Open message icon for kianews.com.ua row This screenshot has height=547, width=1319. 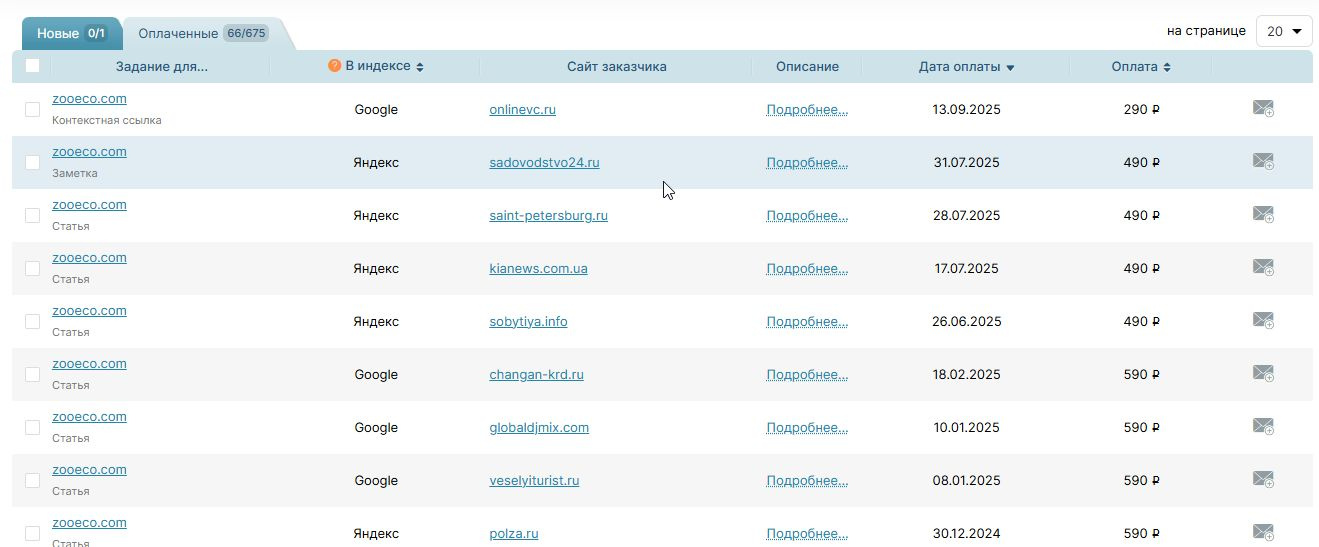1263,268
